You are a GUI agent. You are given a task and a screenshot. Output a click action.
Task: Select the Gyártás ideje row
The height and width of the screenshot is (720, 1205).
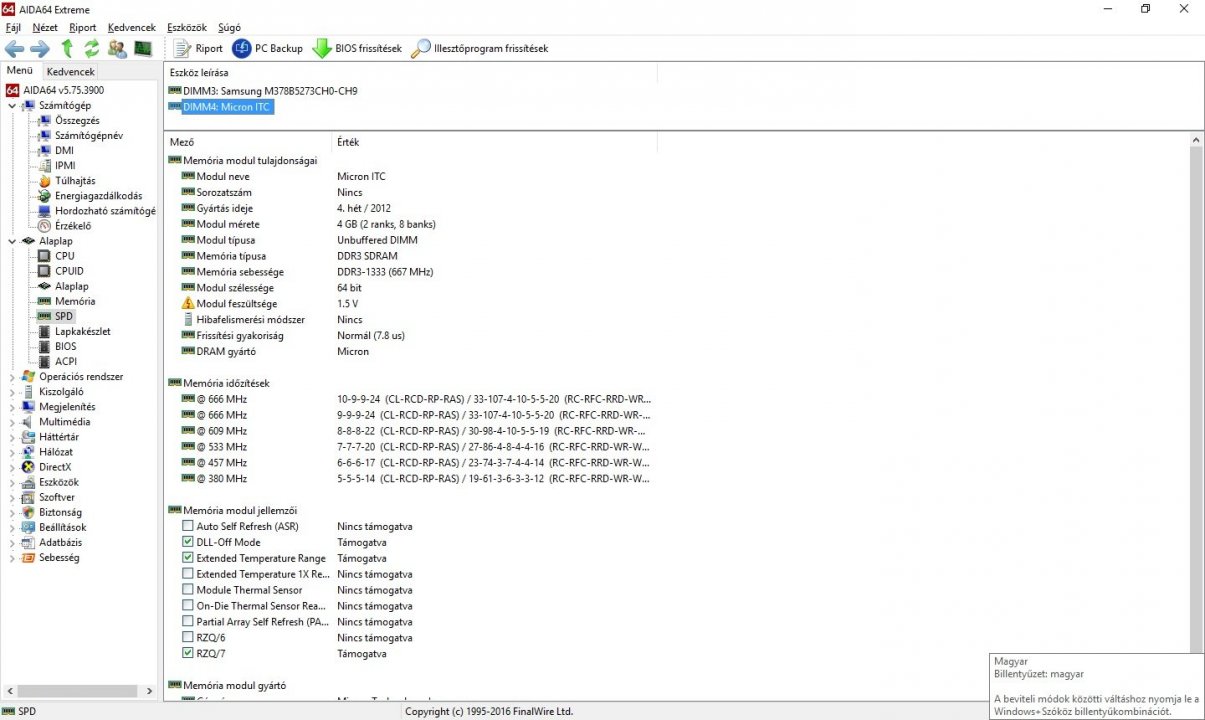click(x=410, y=208)
